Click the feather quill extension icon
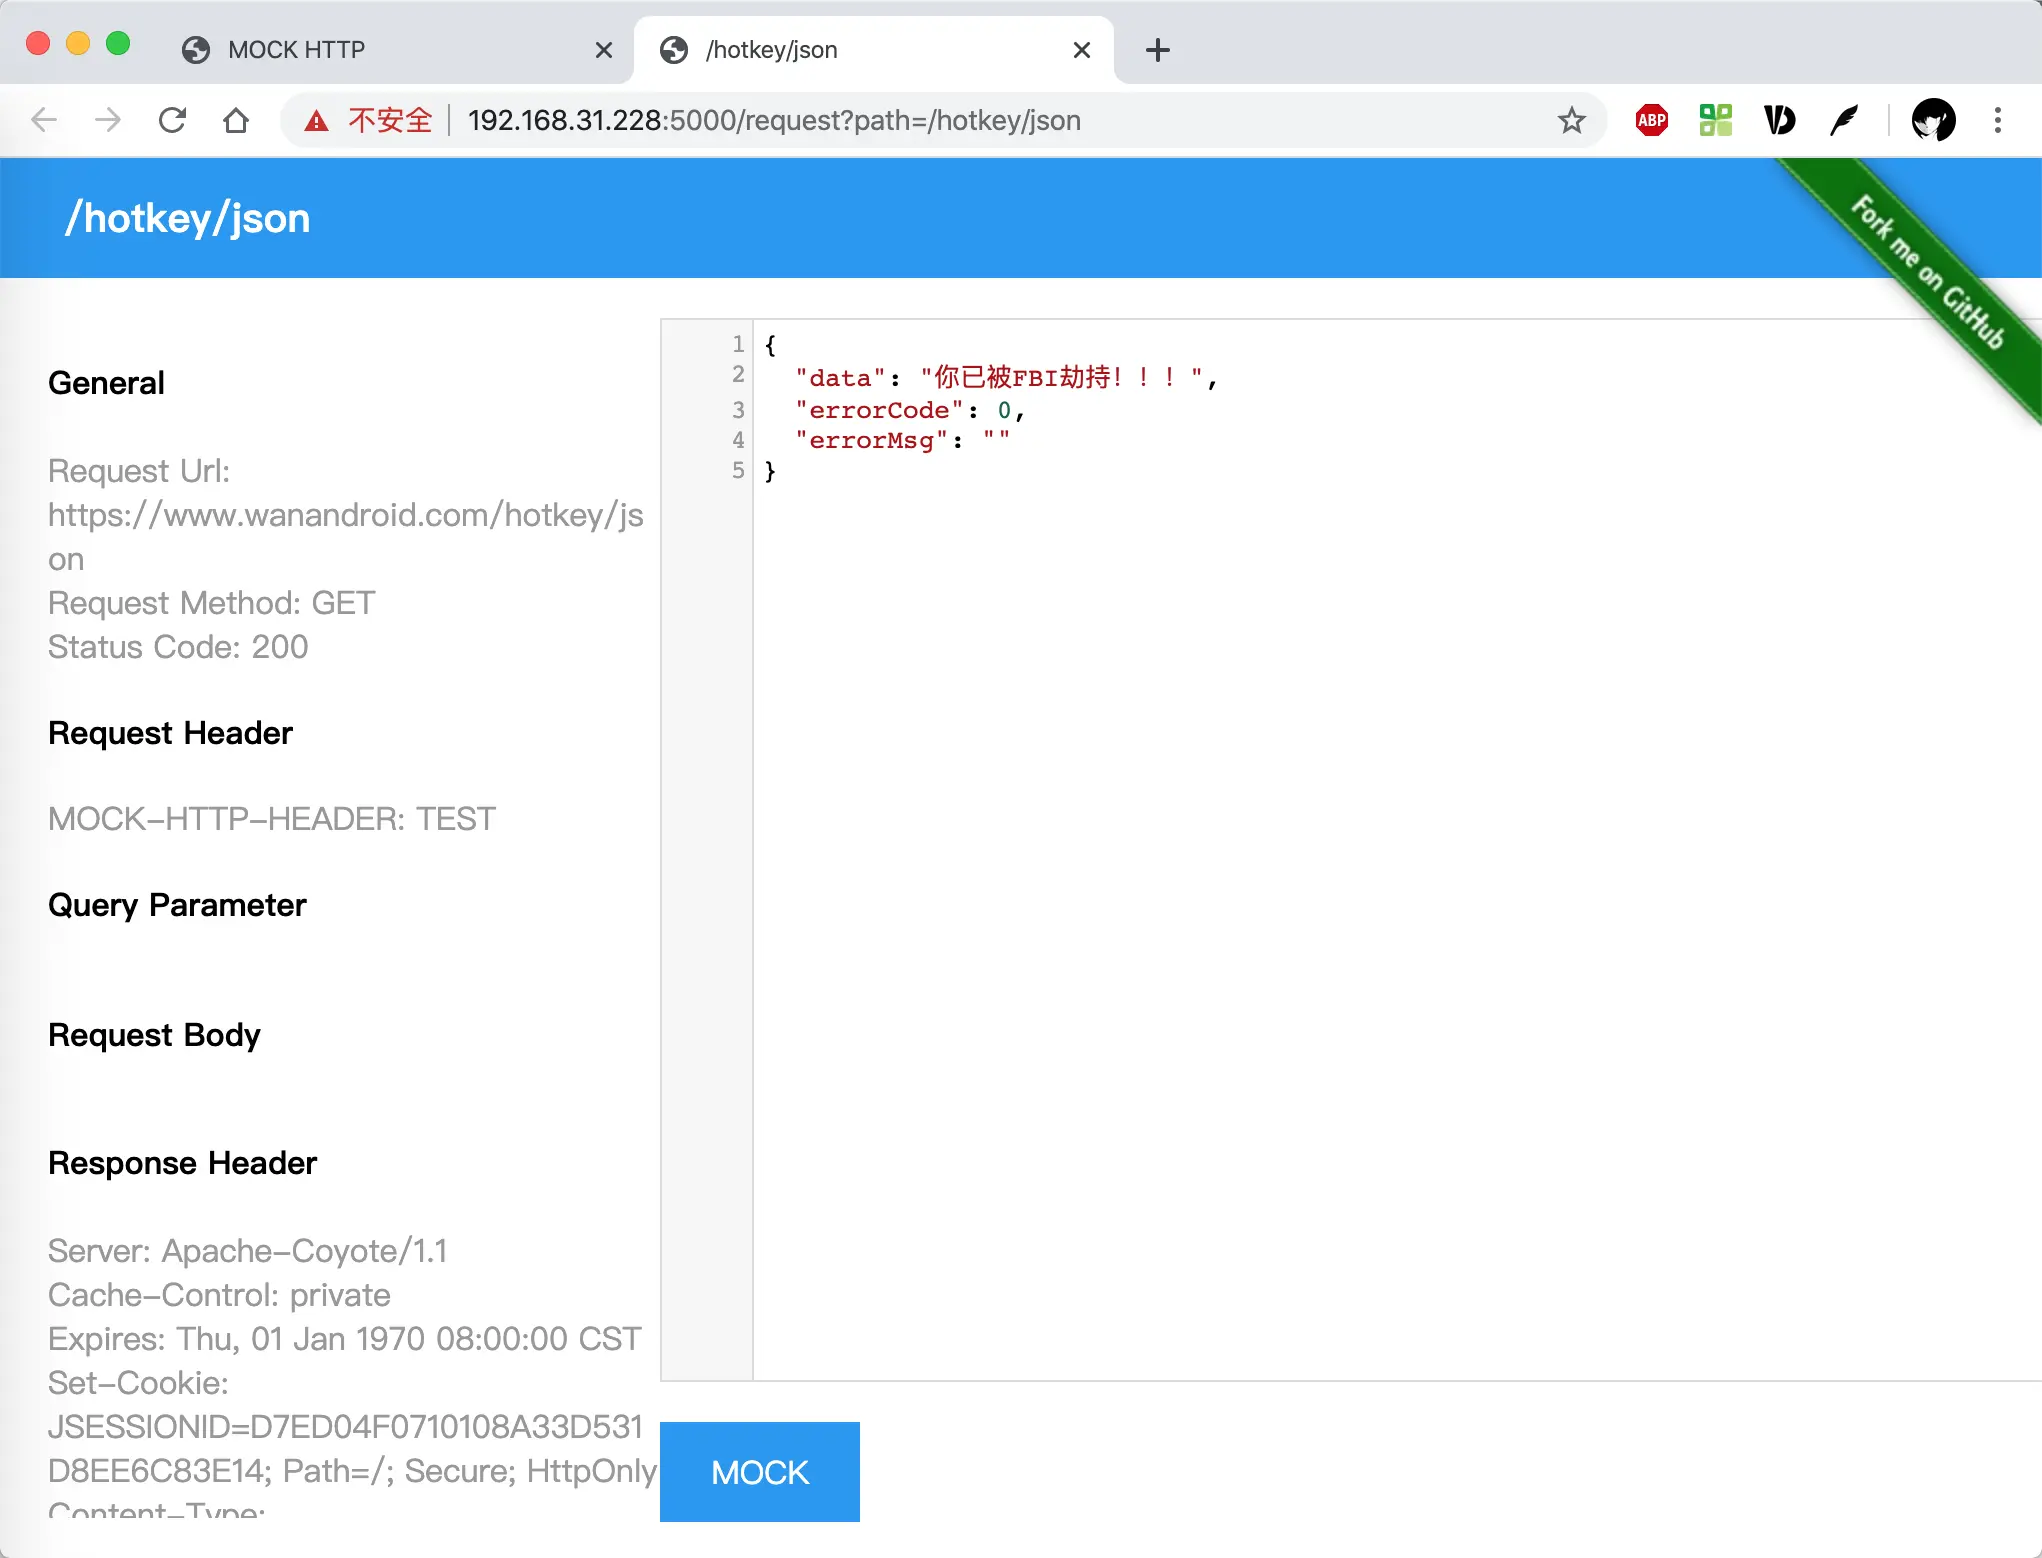This screenshot has height=1558, width=2042. [1843, 121]
